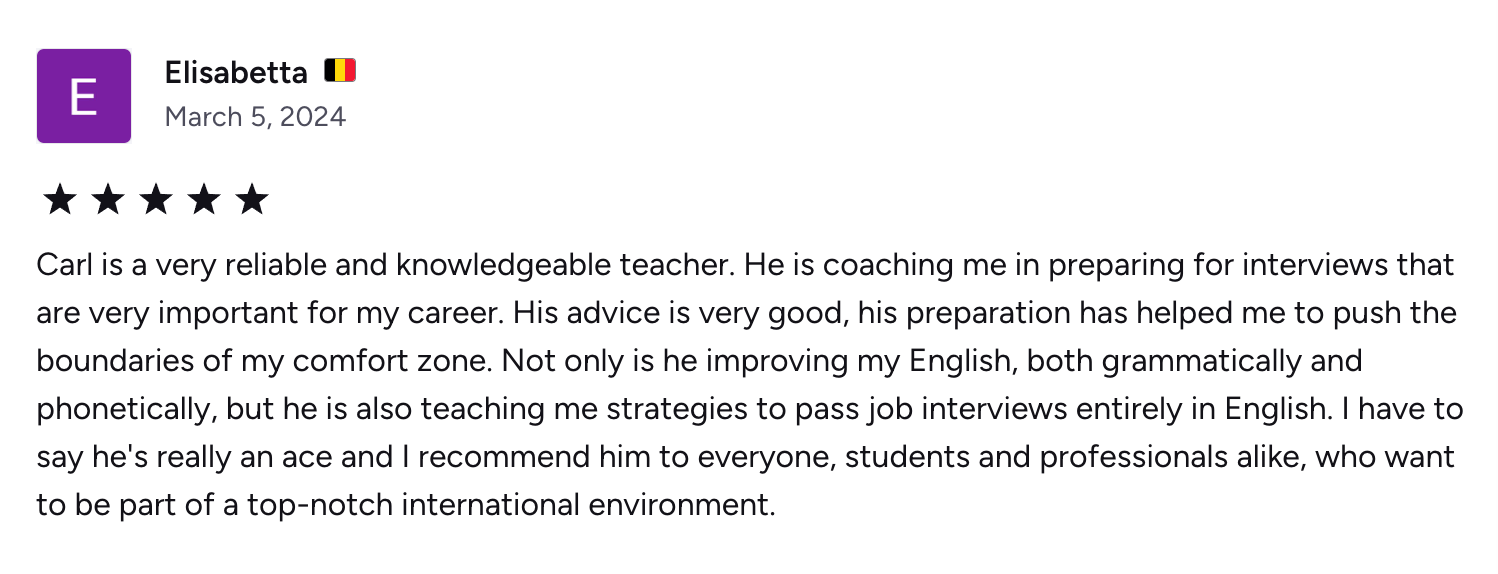The width and height of the screenshot is (1498, 574).
Task: Click the phrase "international environment"
Action: [x=588, y=505]
